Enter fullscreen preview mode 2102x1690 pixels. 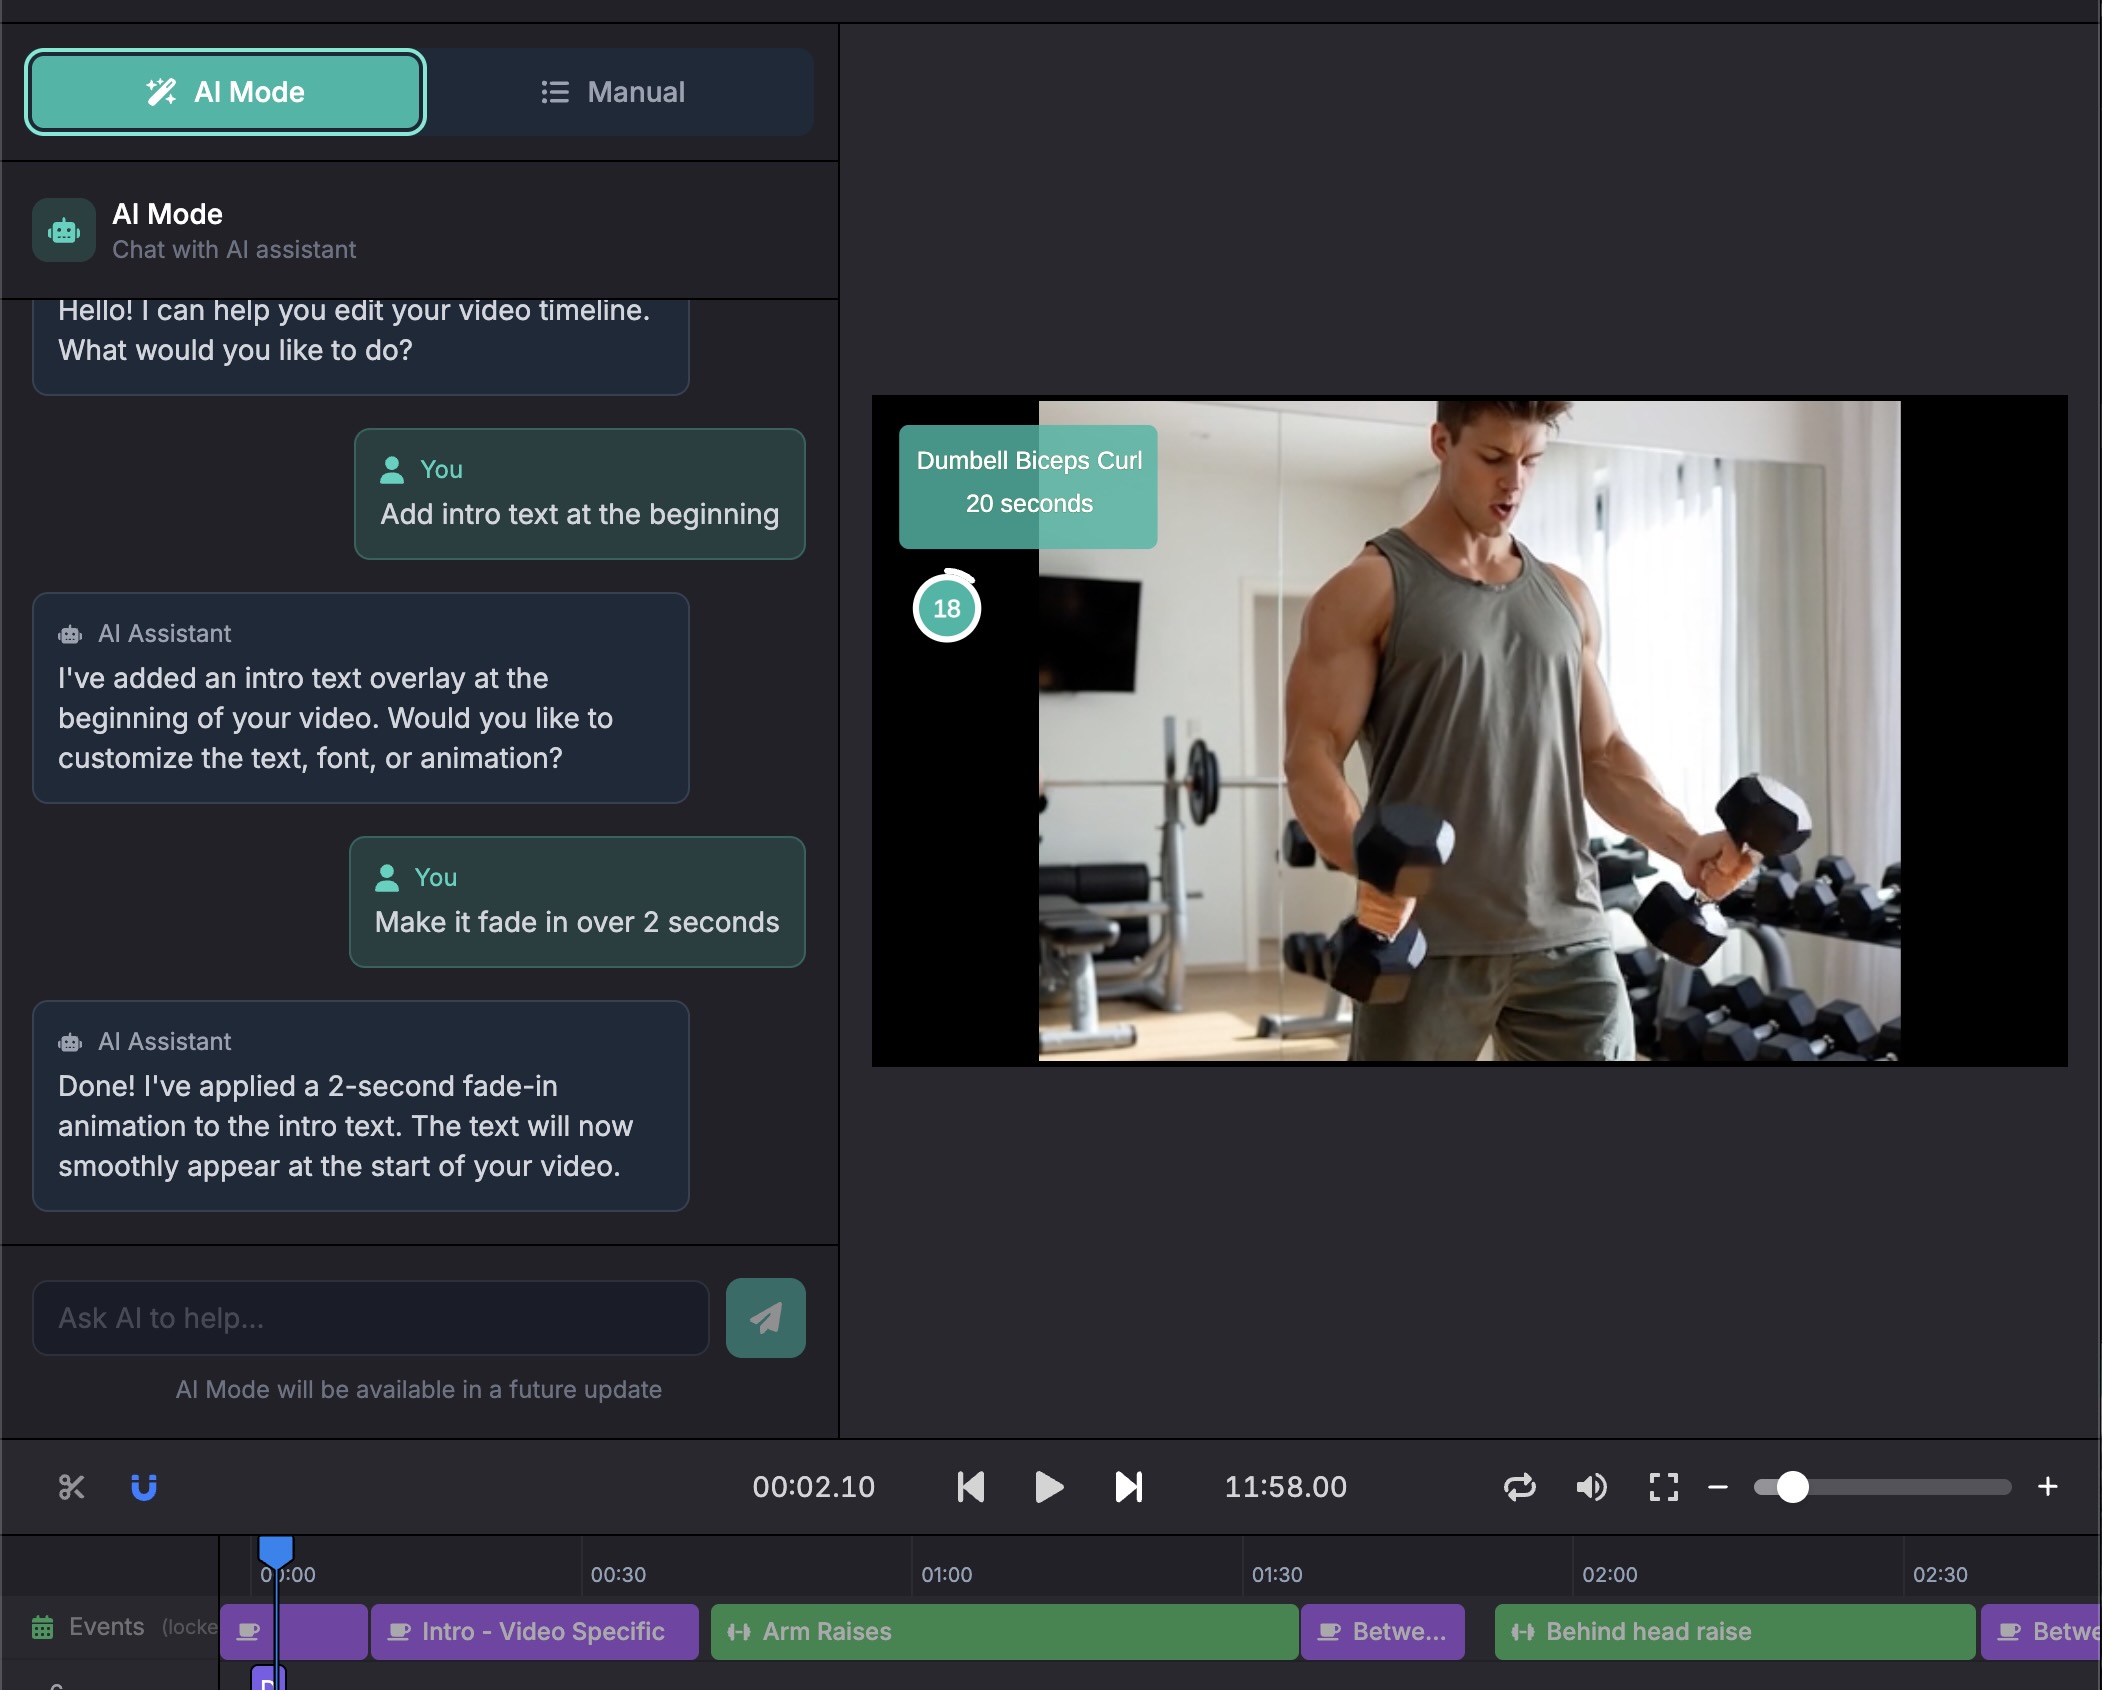tap(1663, 1487)
